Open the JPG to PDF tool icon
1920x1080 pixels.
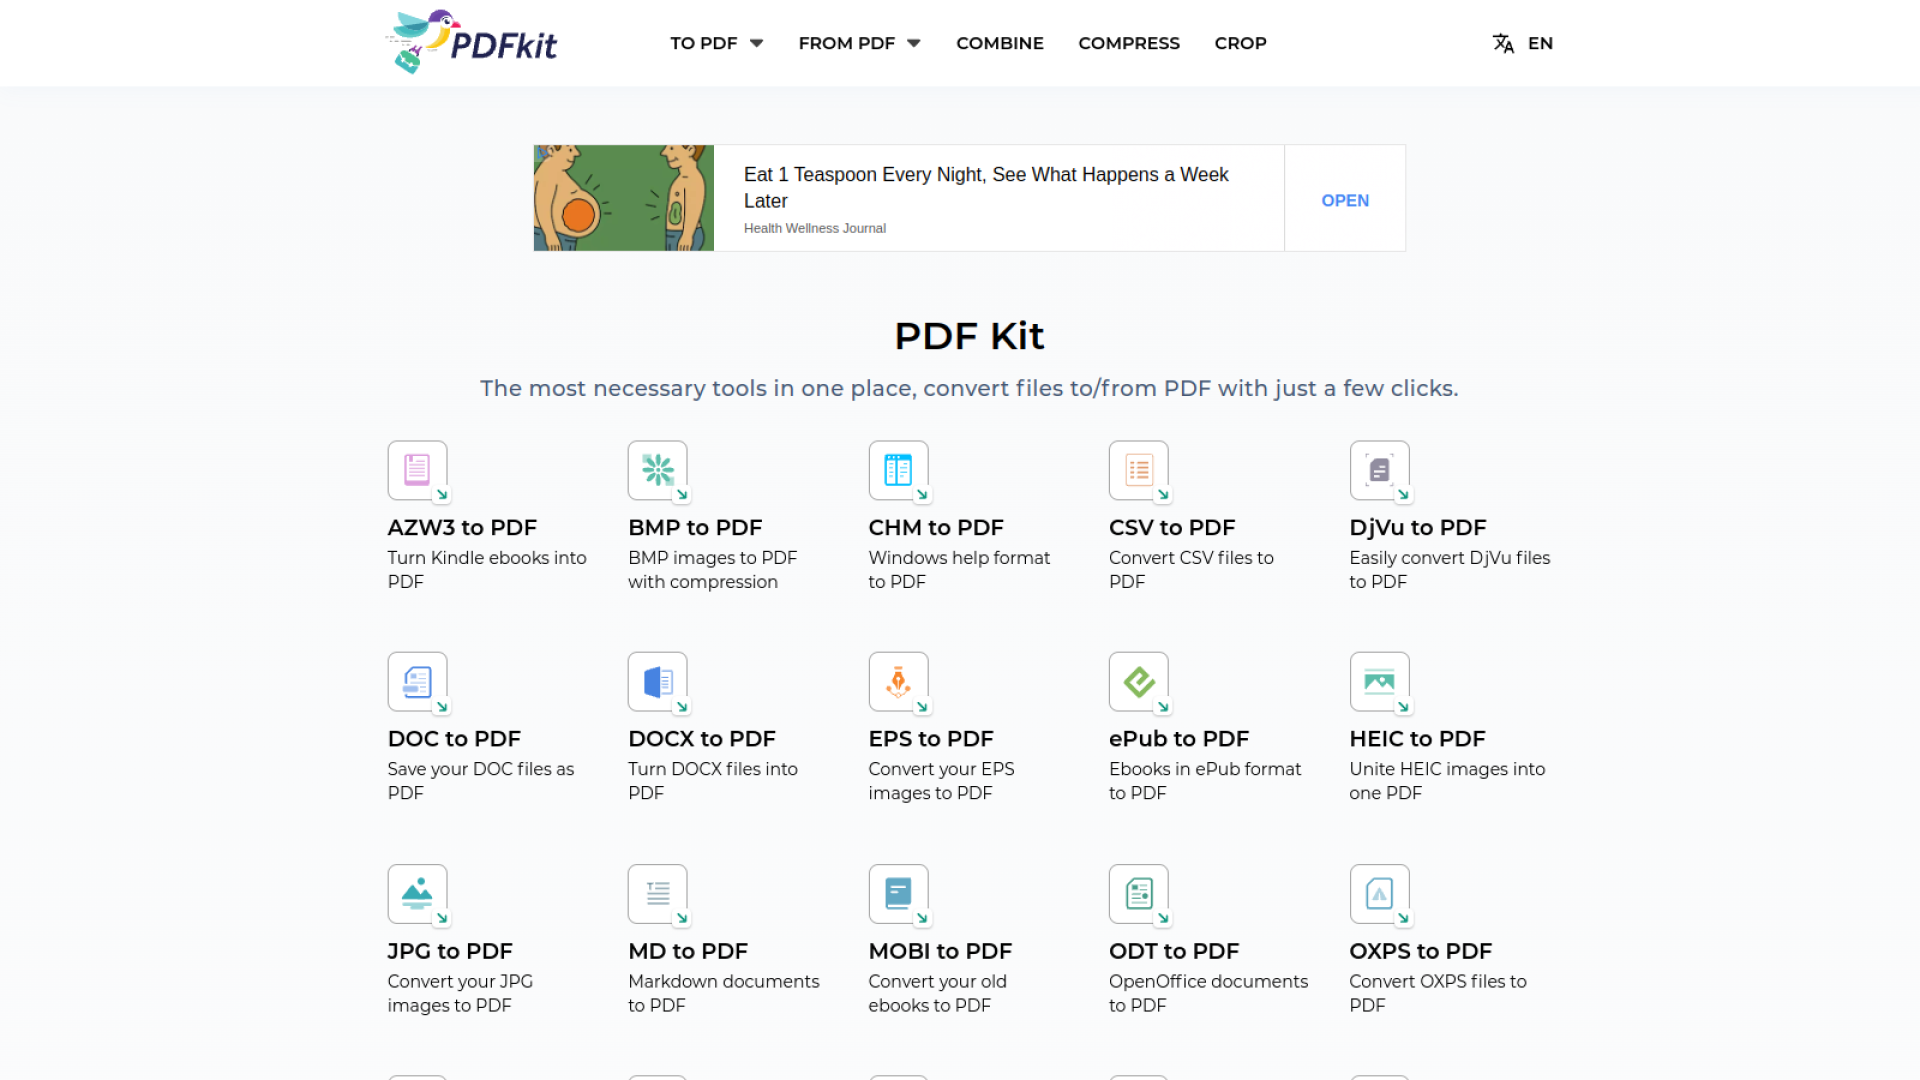(x=417, y=895)
